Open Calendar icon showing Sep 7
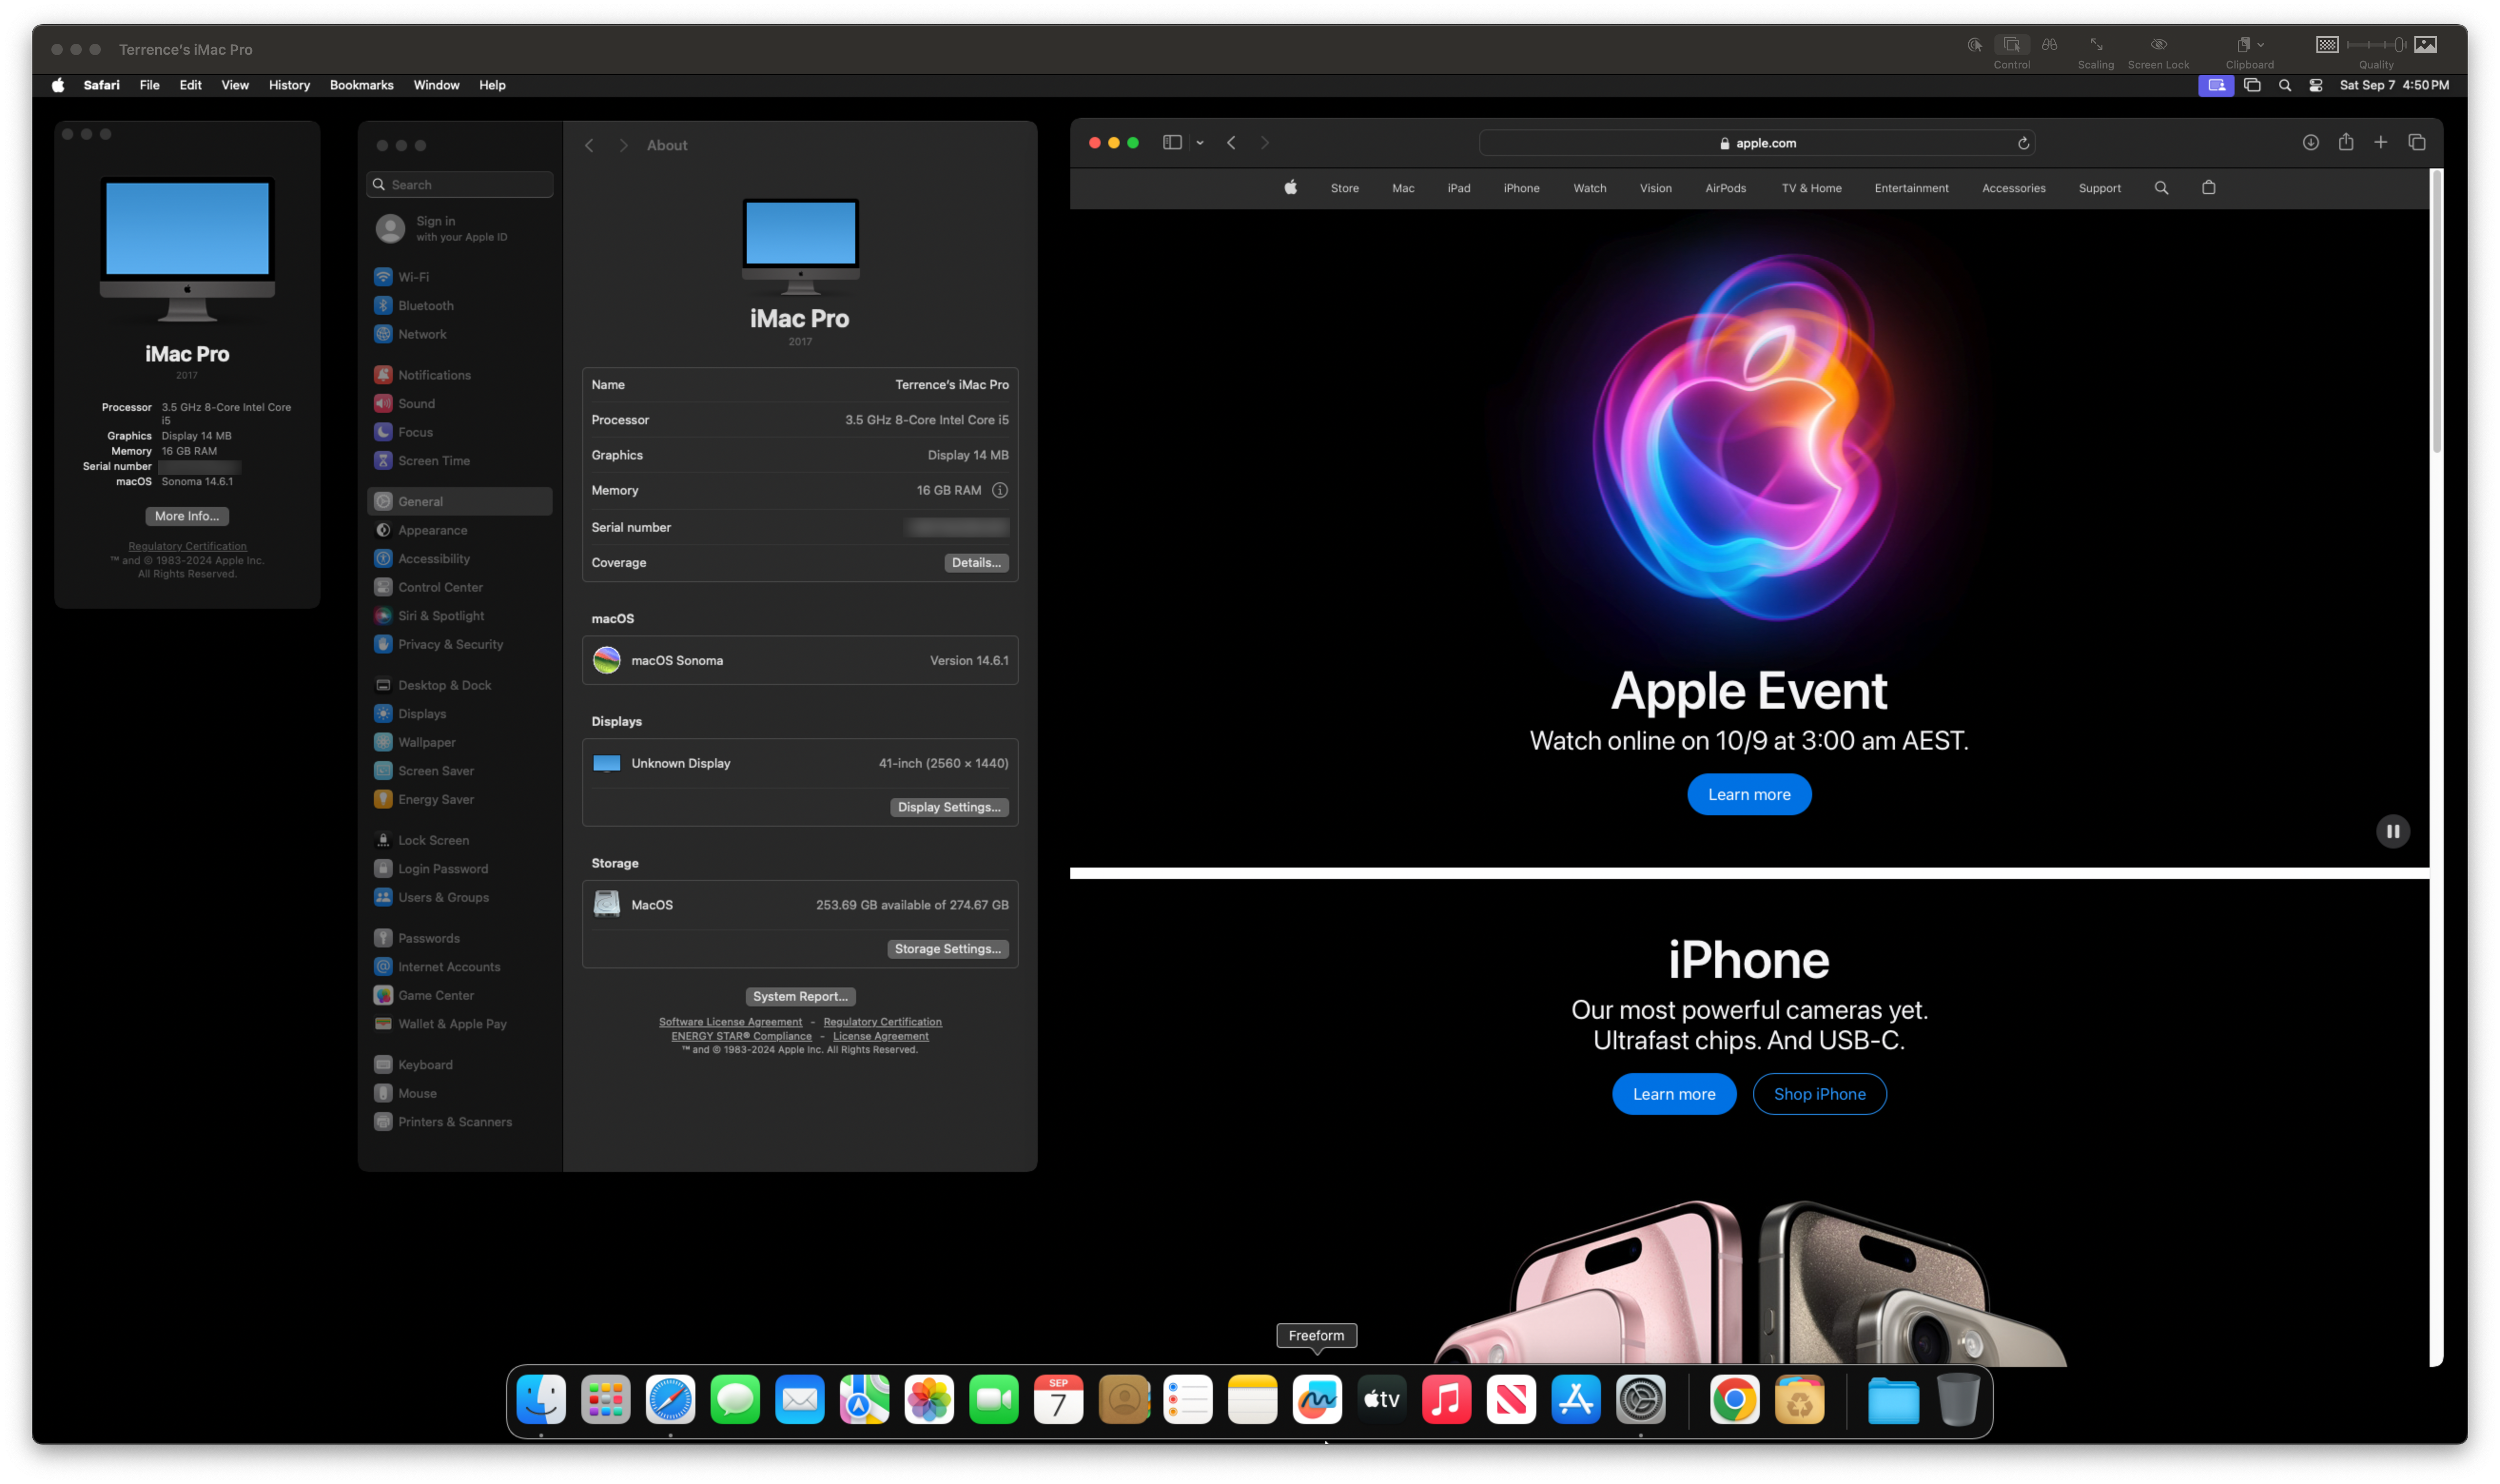 click(x=1058, y=1400)
